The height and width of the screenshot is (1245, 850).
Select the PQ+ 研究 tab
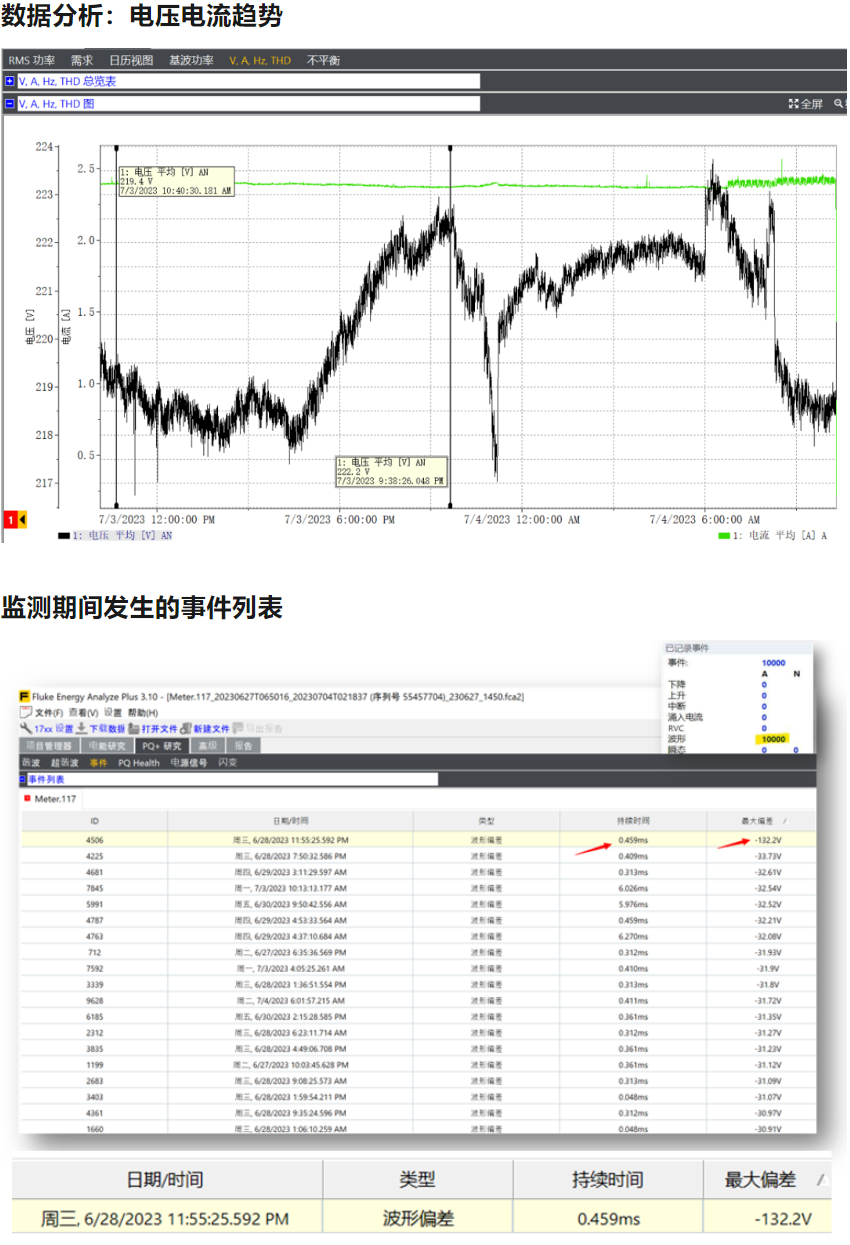pyautogui.click(x=163, y=745)
